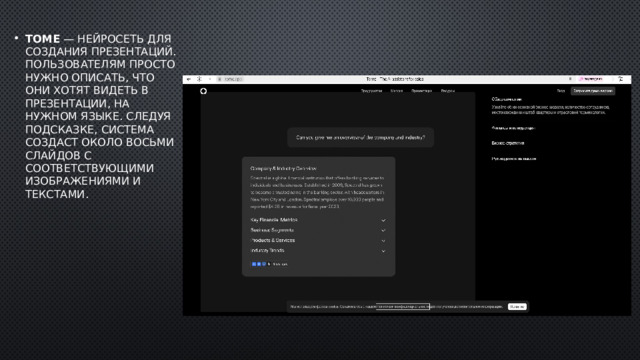
Task: Select the first heading in the right panel
Action: [507, 99]
